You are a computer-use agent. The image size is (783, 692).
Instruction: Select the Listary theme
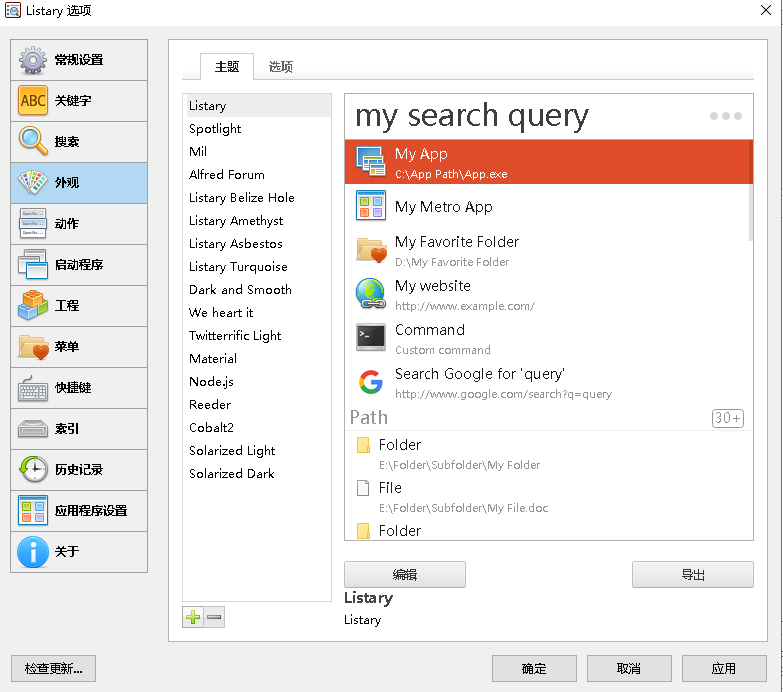(257, 106)
